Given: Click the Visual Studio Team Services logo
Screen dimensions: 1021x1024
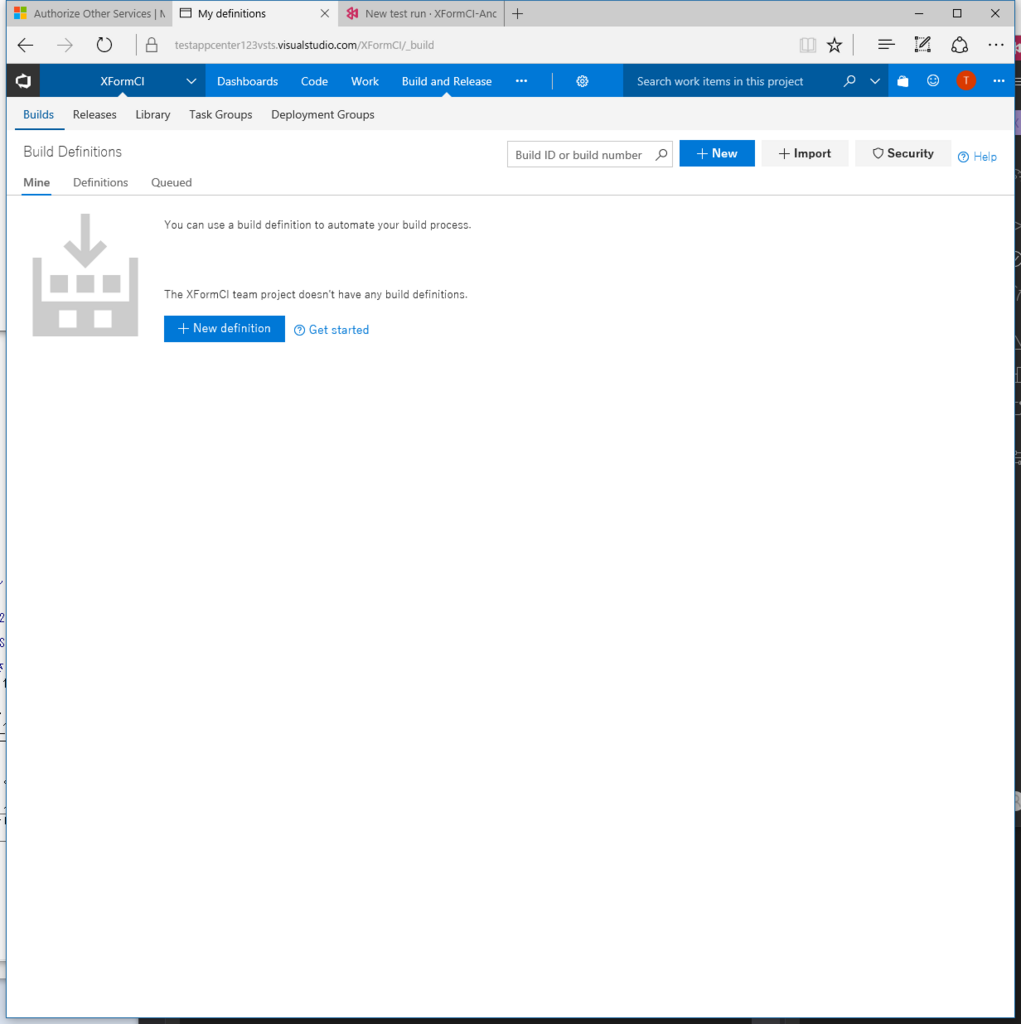Looking at the screenshot, I should pyautogui.click(x=24, y=81).
